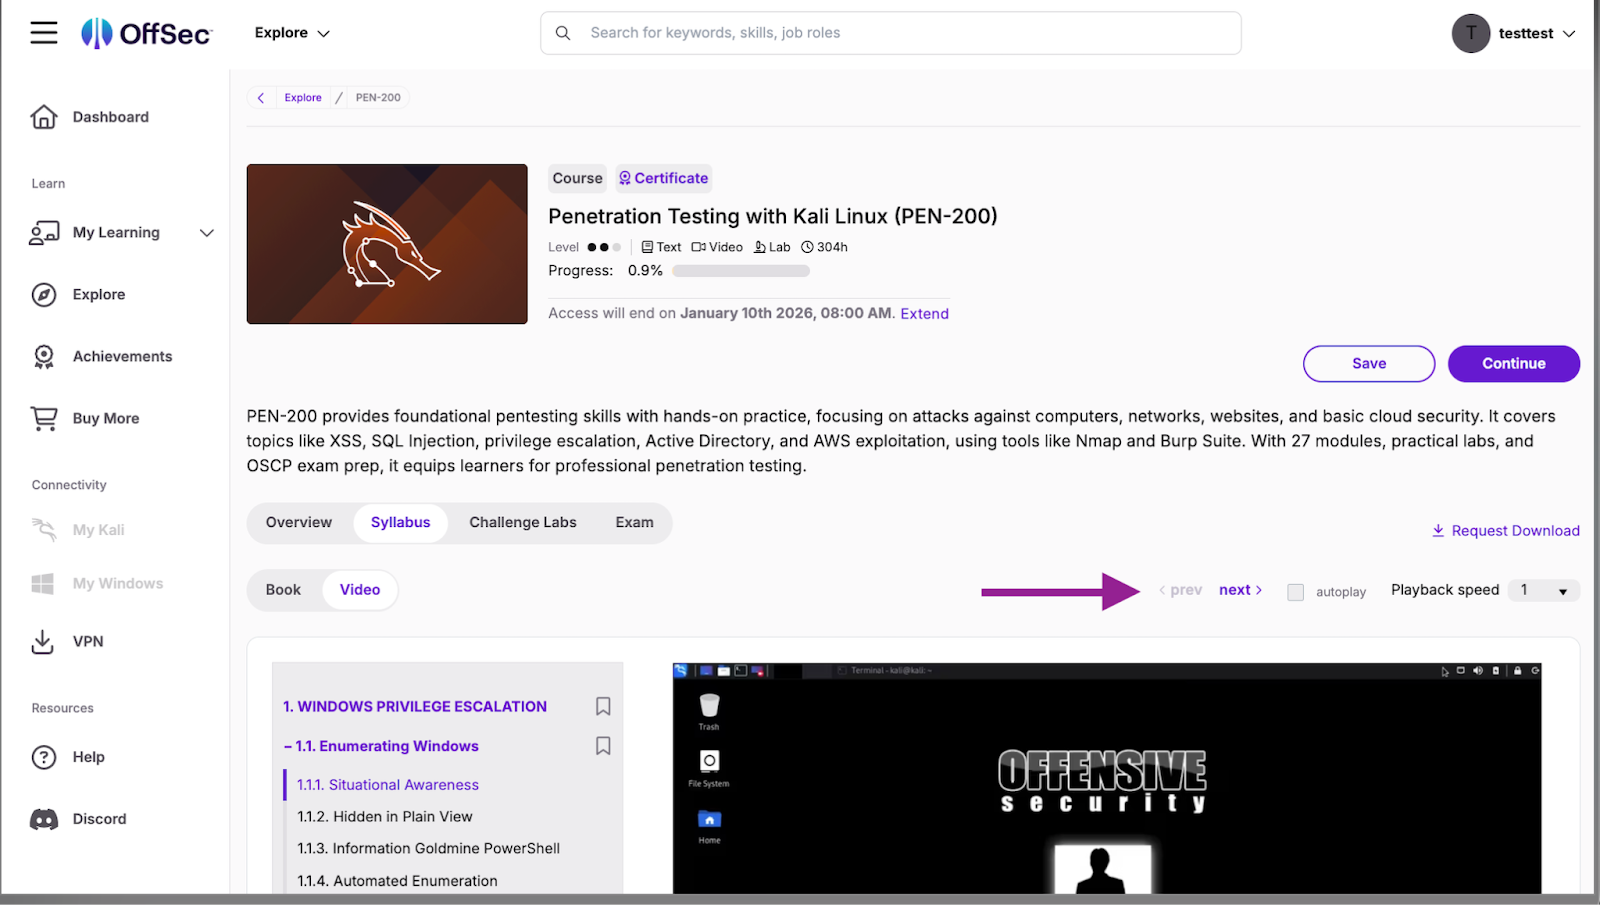The width and height of the screenshot is (1600, 905).
Task: Click the Buy More cart icon
Action: [44, 418]
